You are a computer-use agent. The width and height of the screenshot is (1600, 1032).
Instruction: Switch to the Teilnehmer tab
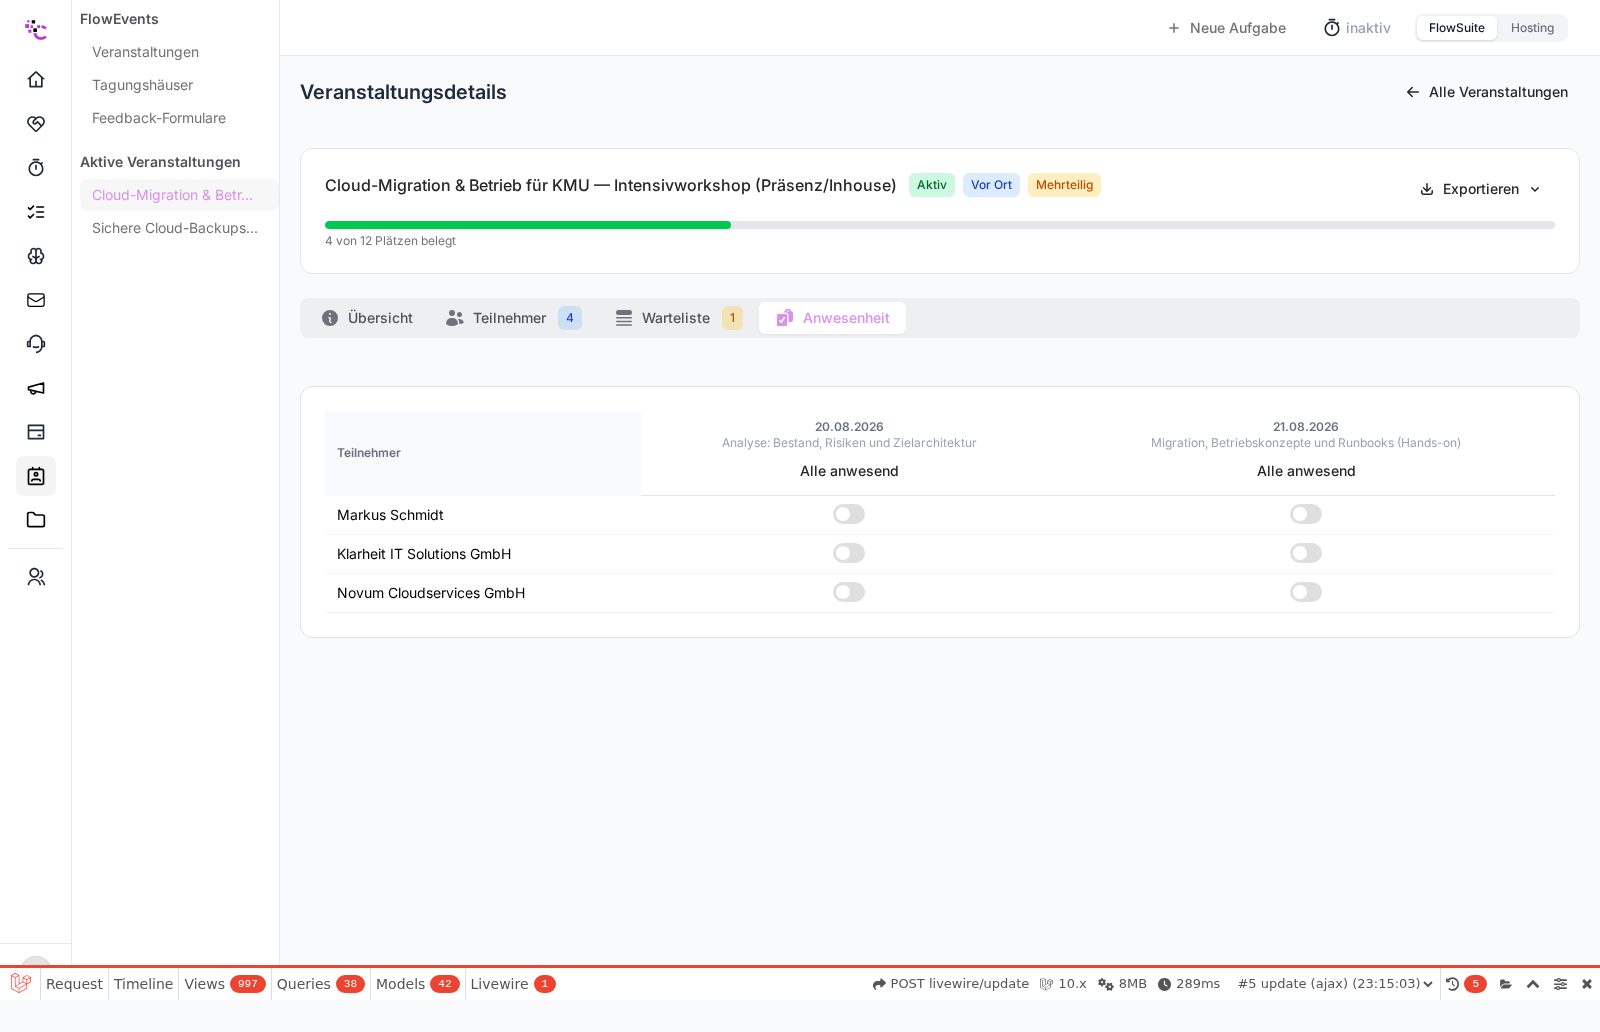[x=514, y=318]
